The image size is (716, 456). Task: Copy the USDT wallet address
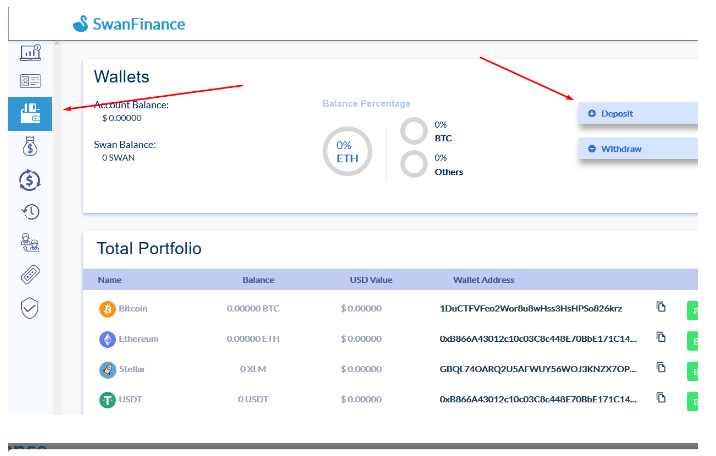coord(661,398)
